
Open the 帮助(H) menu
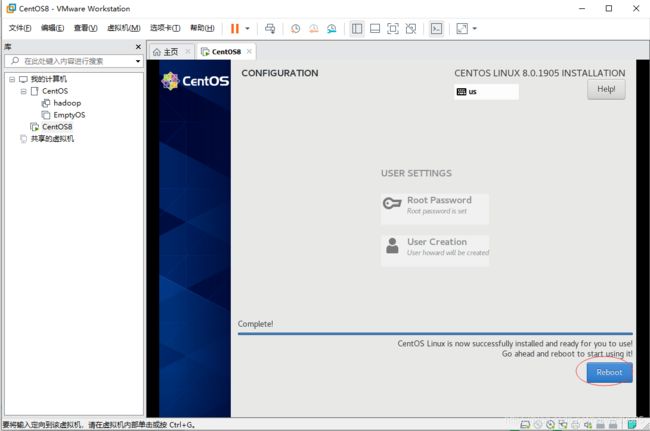coord(202,28)
